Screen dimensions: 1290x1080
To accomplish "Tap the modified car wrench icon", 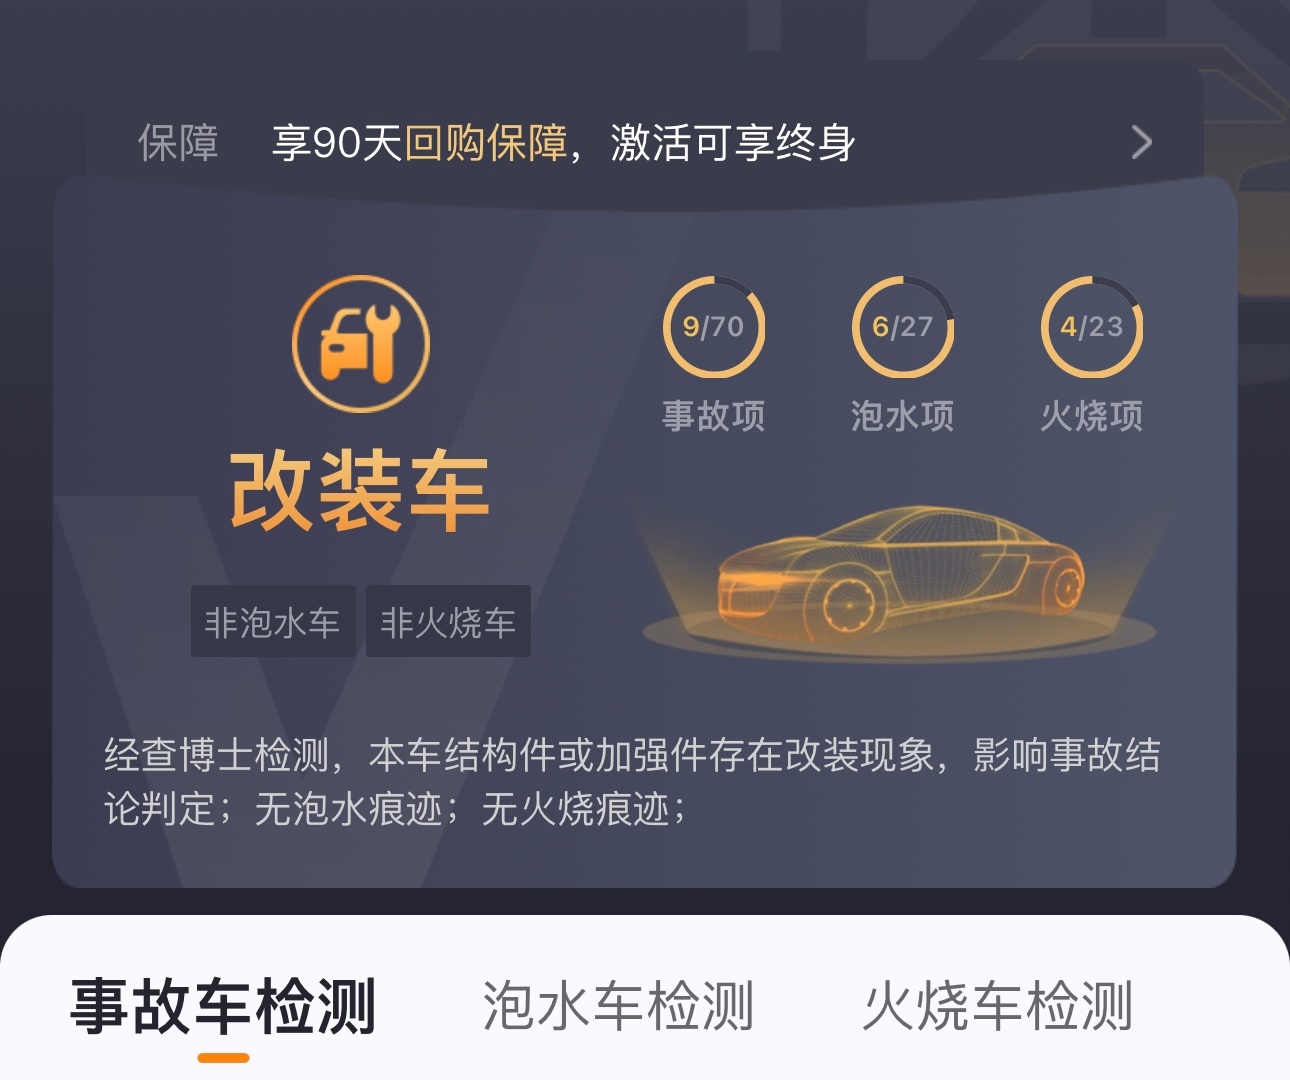I will coord(360,344).
